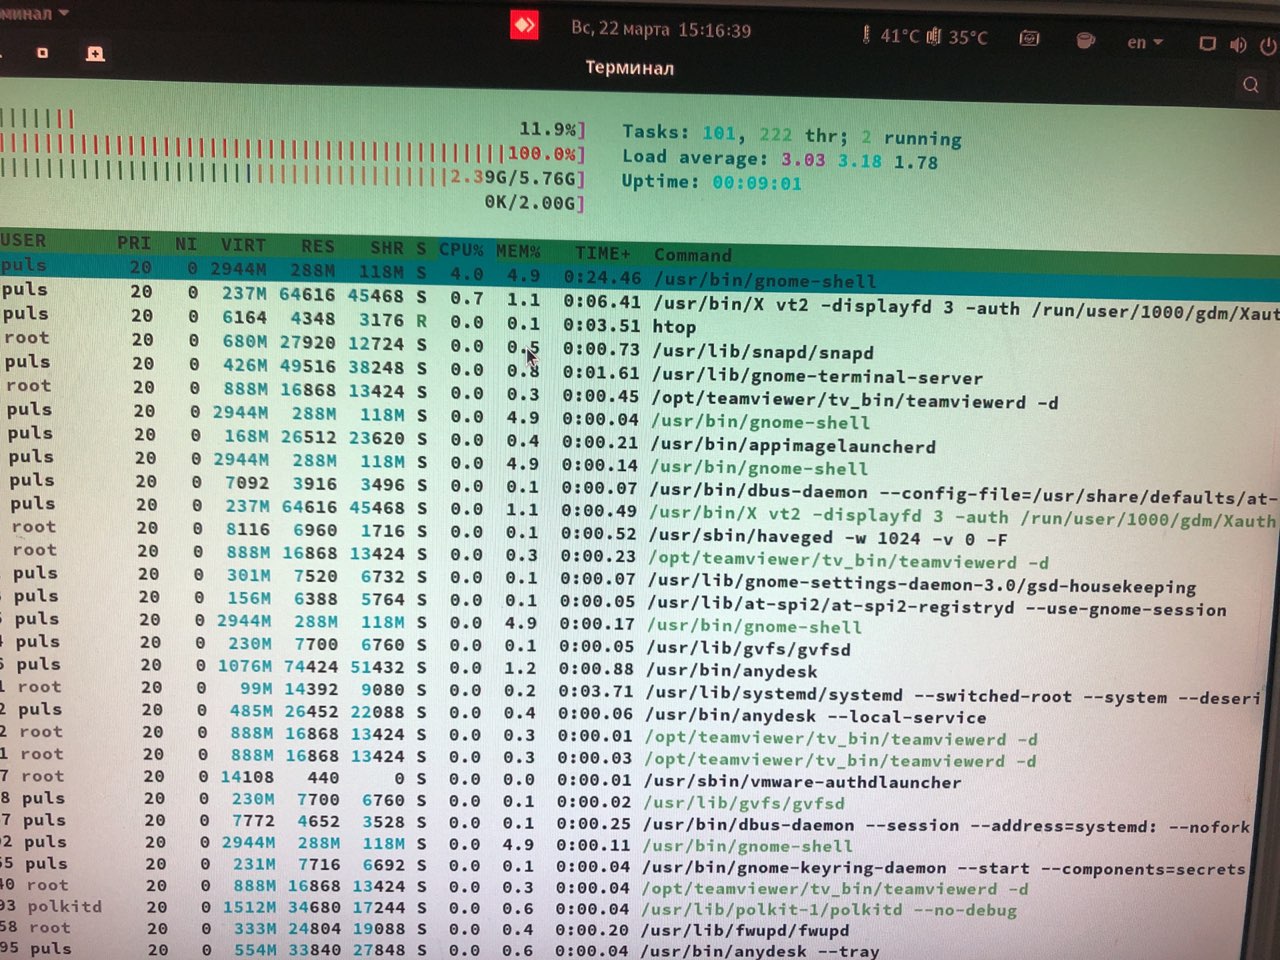The image size is (1280, 960).
Task: Open the power icon system menu
Action: [x=1268, y=45]
